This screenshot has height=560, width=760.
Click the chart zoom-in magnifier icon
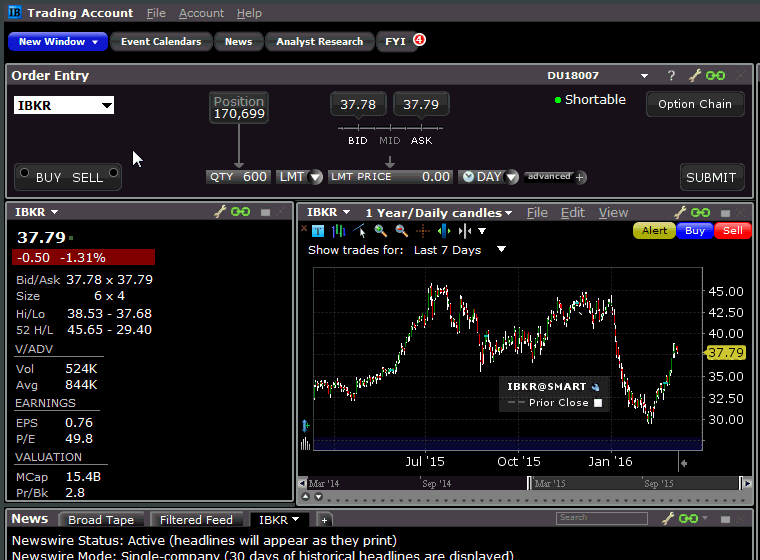click(381, 231)
